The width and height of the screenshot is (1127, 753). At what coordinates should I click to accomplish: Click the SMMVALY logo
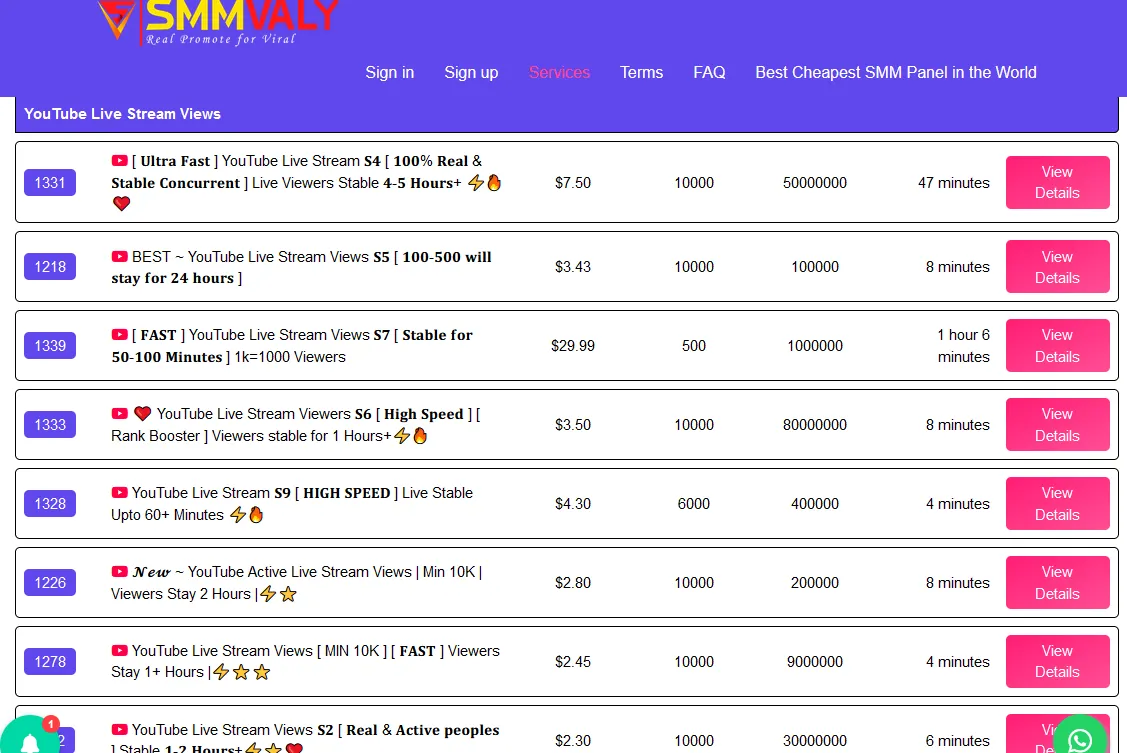(x=218, y=22)
